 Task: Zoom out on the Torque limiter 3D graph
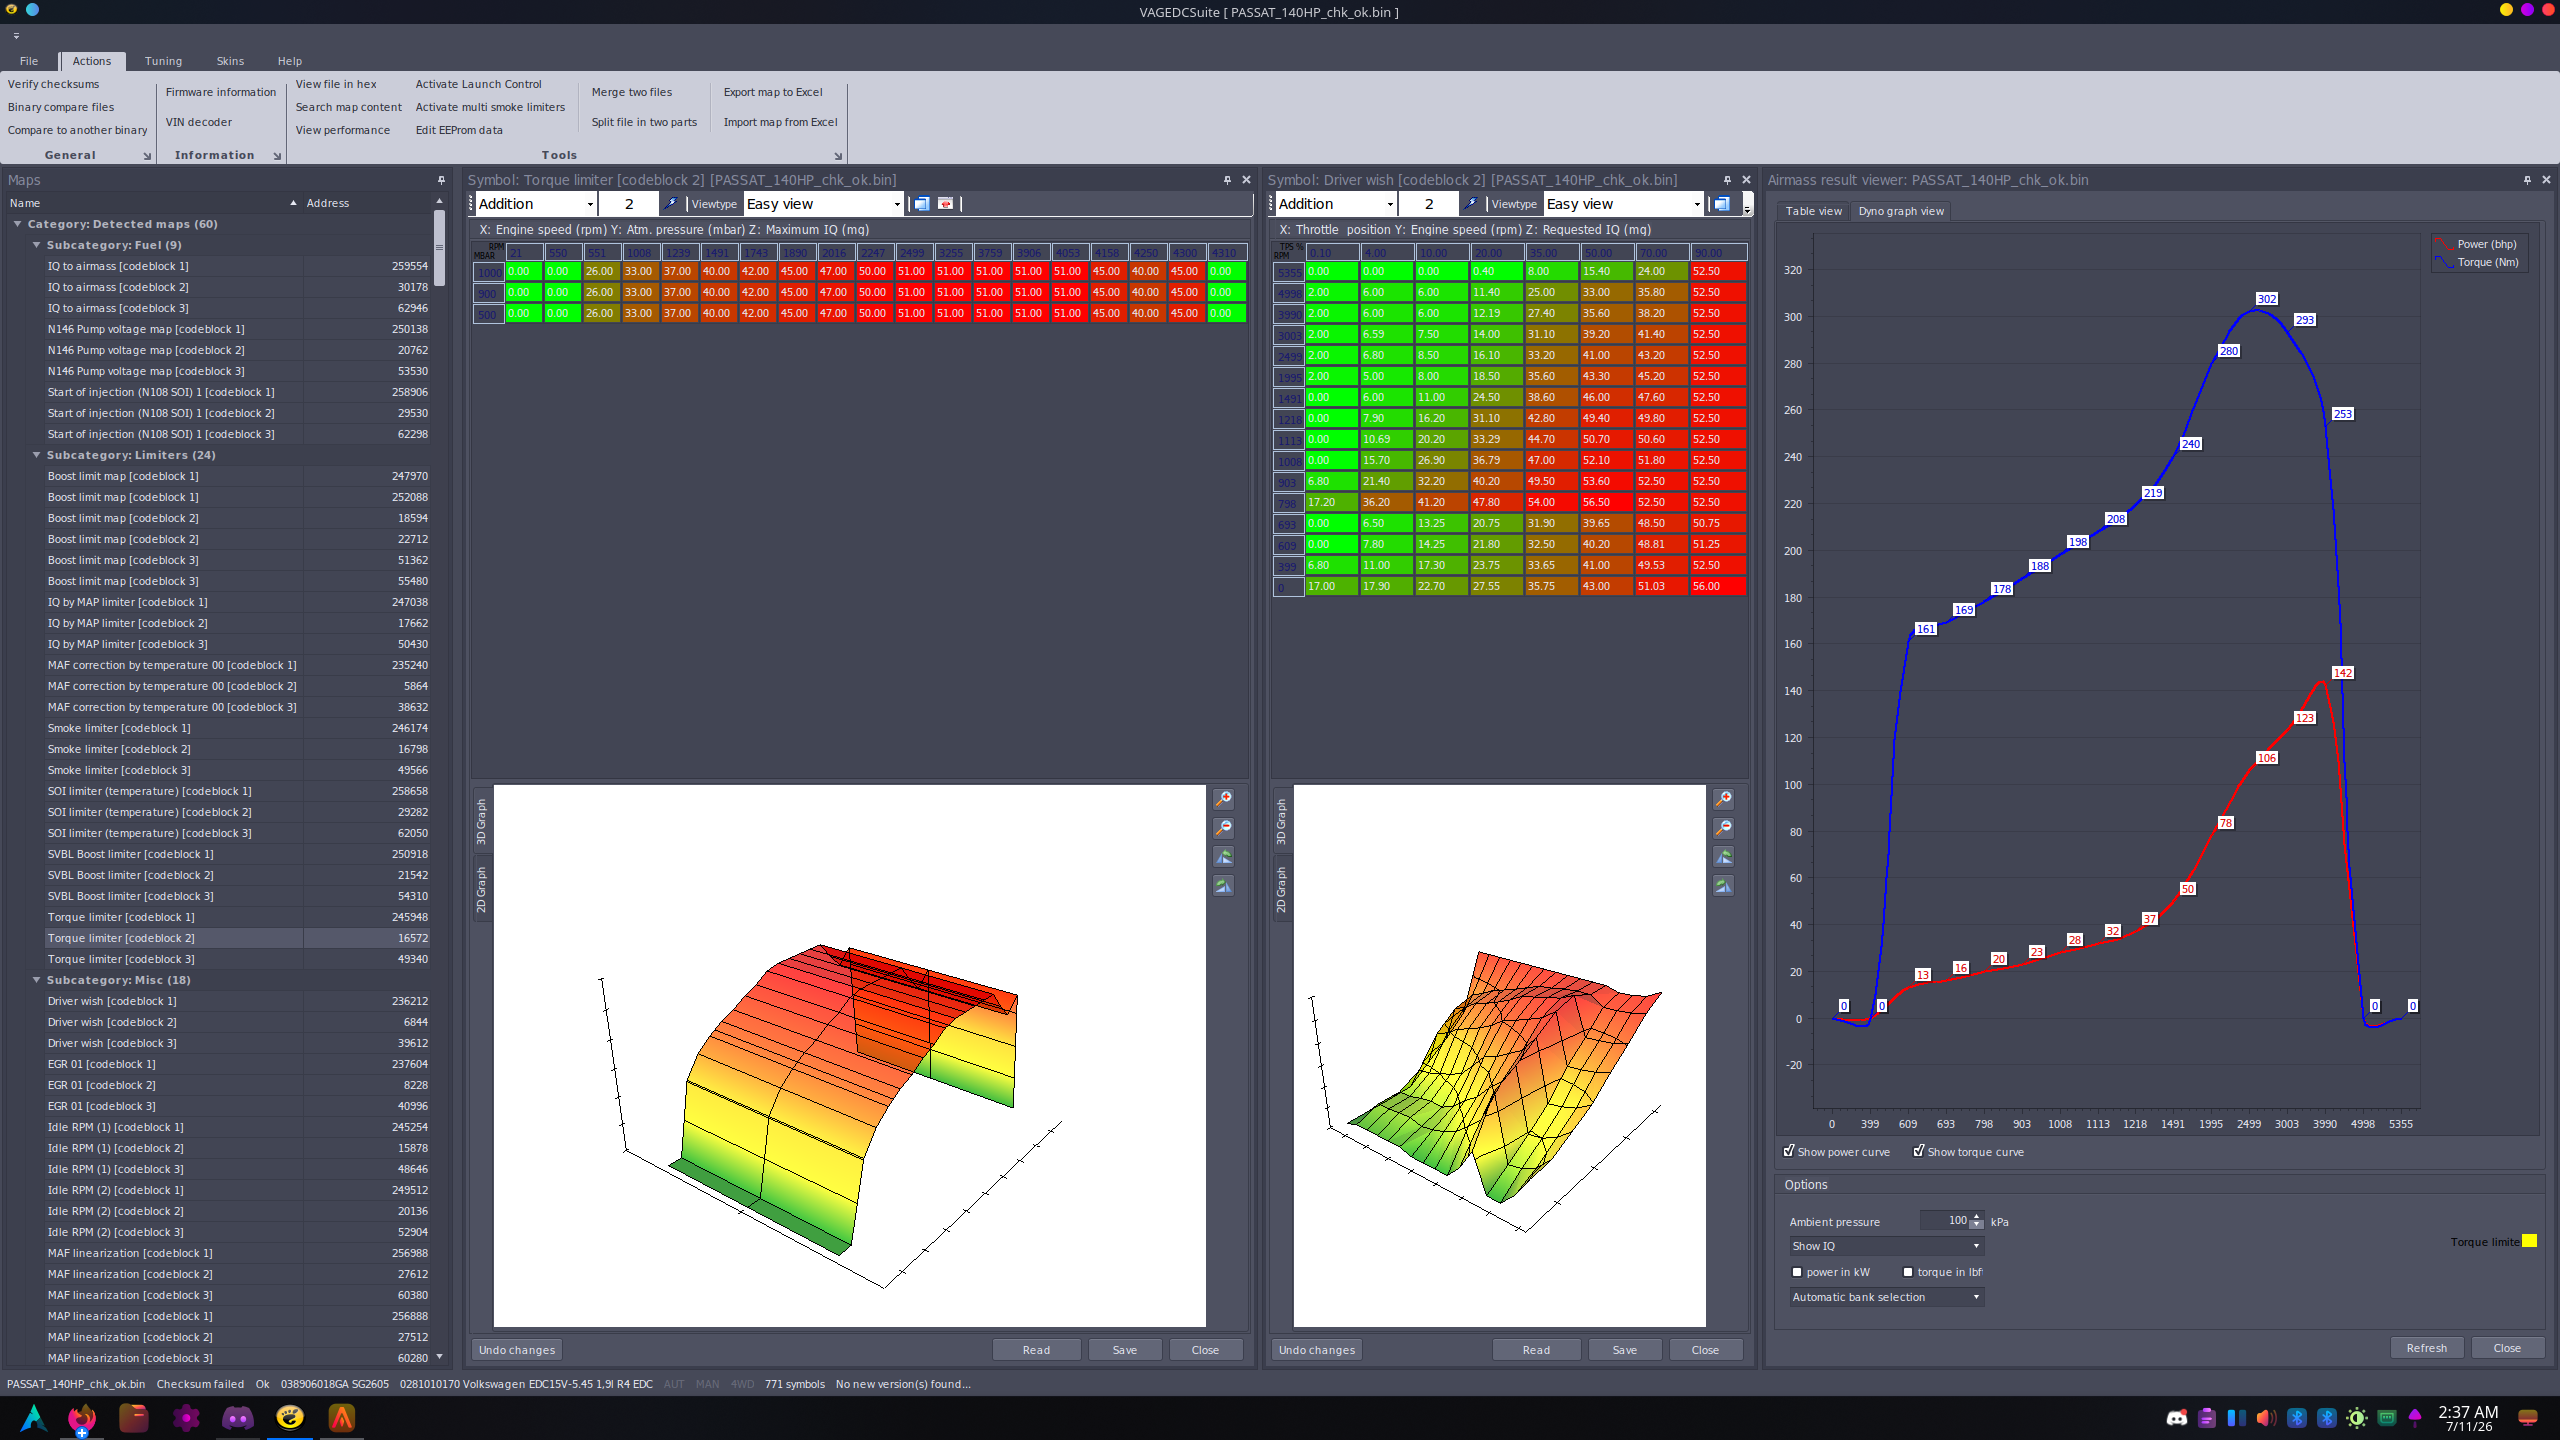click(1223, 828)
